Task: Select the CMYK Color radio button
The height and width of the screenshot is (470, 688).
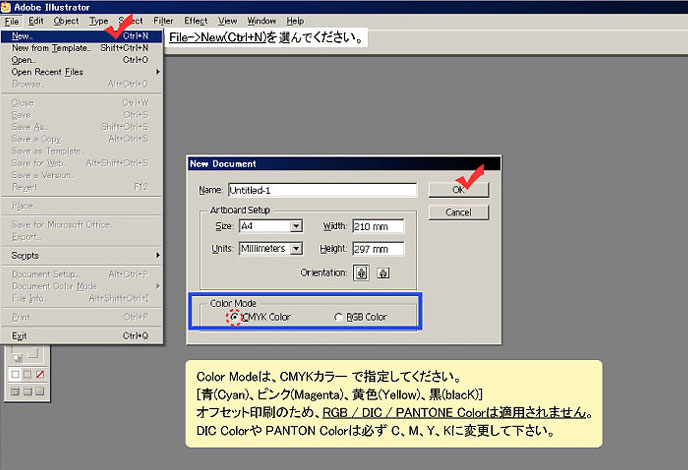Action: (x=234, y=317)
